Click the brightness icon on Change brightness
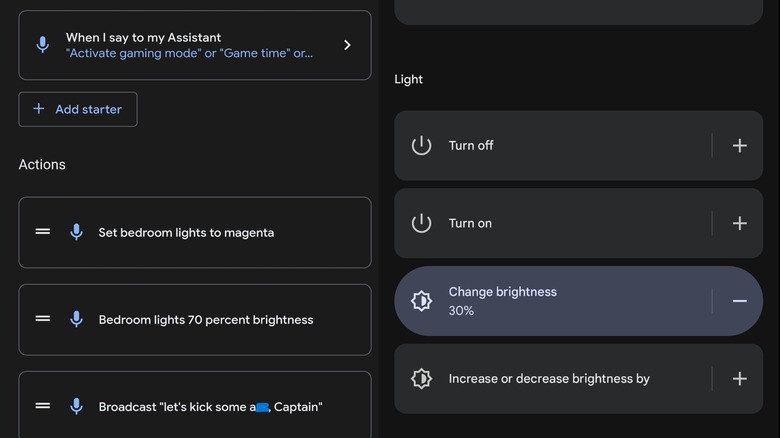The width and height of the screenshot is (780, 438). 421,301
